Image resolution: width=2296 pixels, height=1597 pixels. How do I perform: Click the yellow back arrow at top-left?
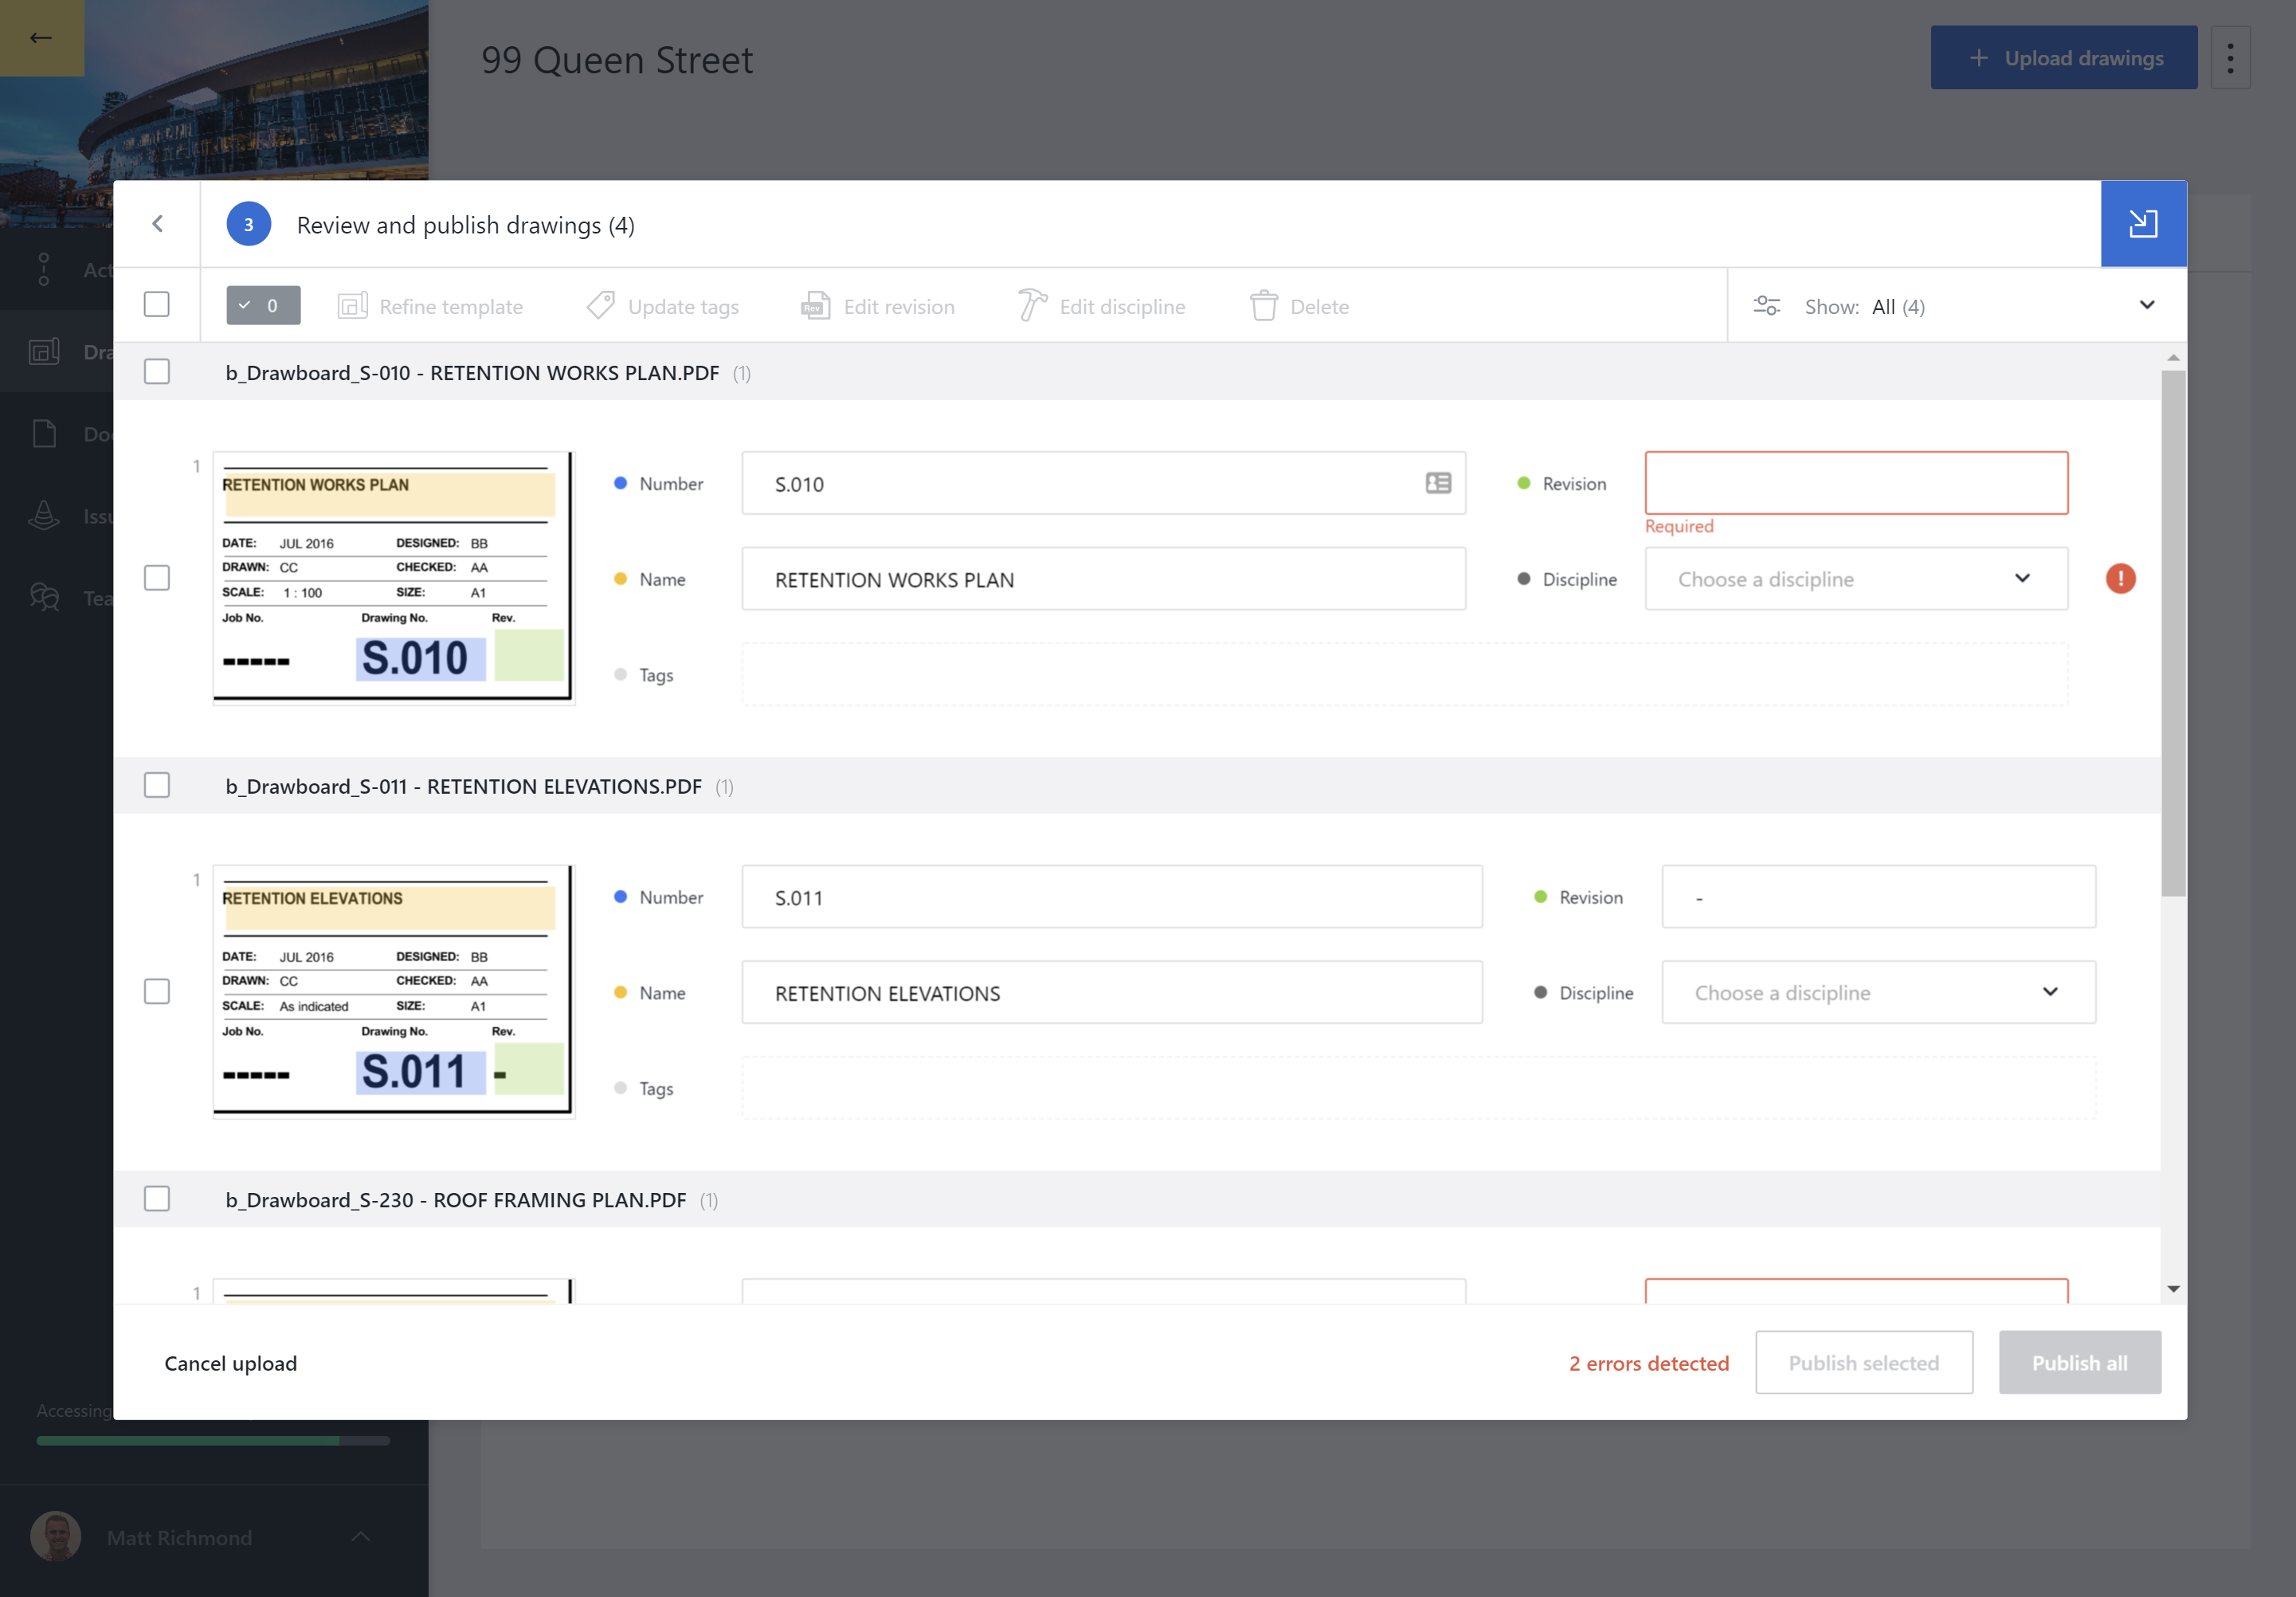click(41, 38)
